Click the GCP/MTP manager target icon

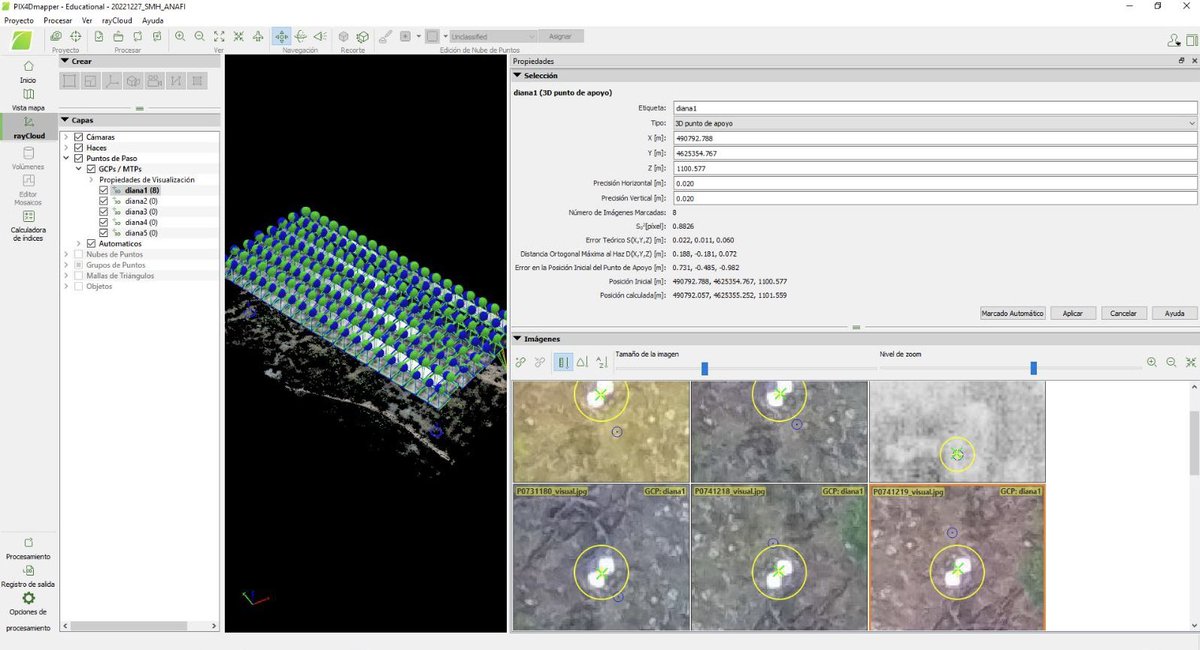pos(75,36)
